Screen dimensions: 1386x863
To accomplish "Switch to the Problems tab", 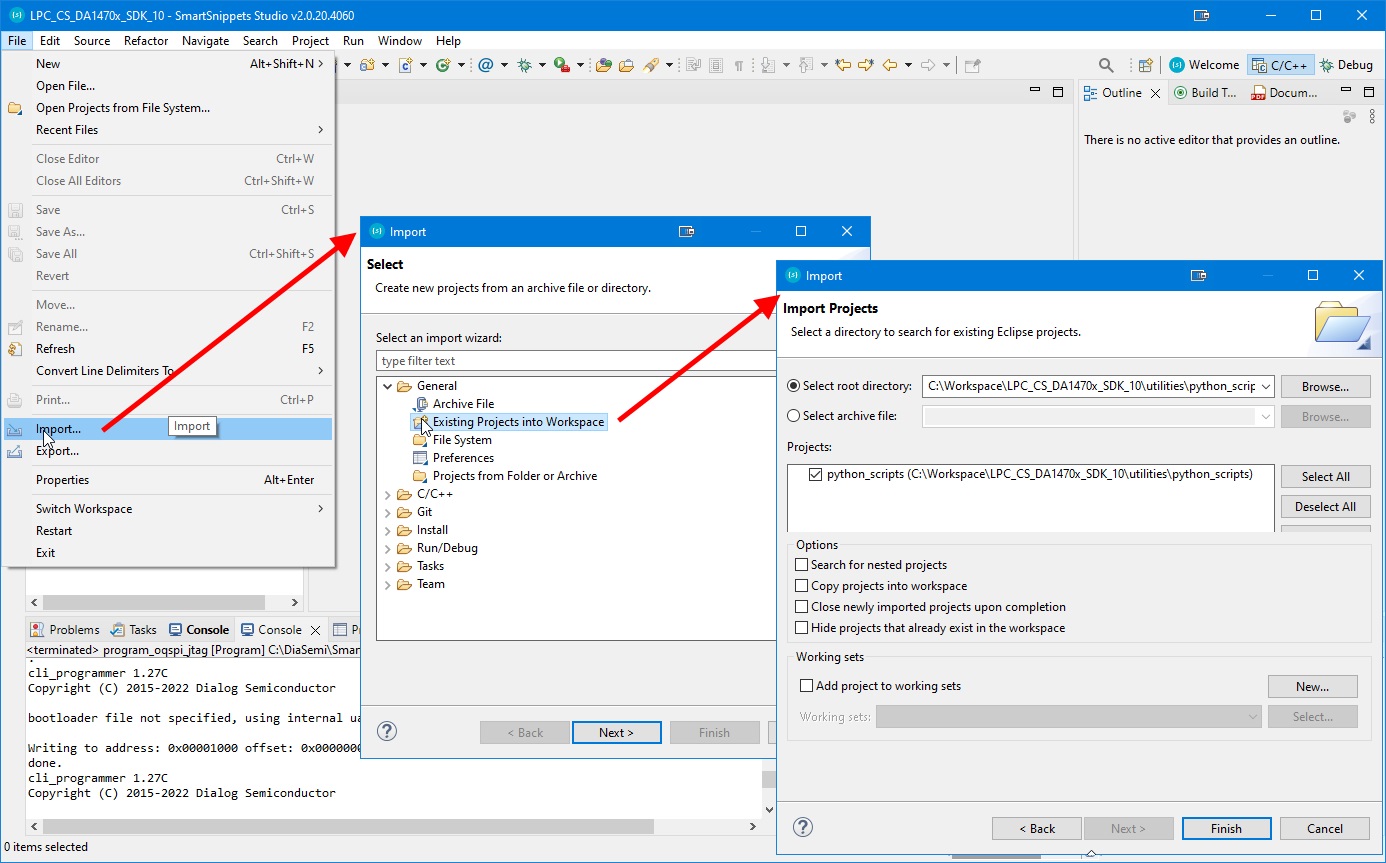I will tap(65, 630).
